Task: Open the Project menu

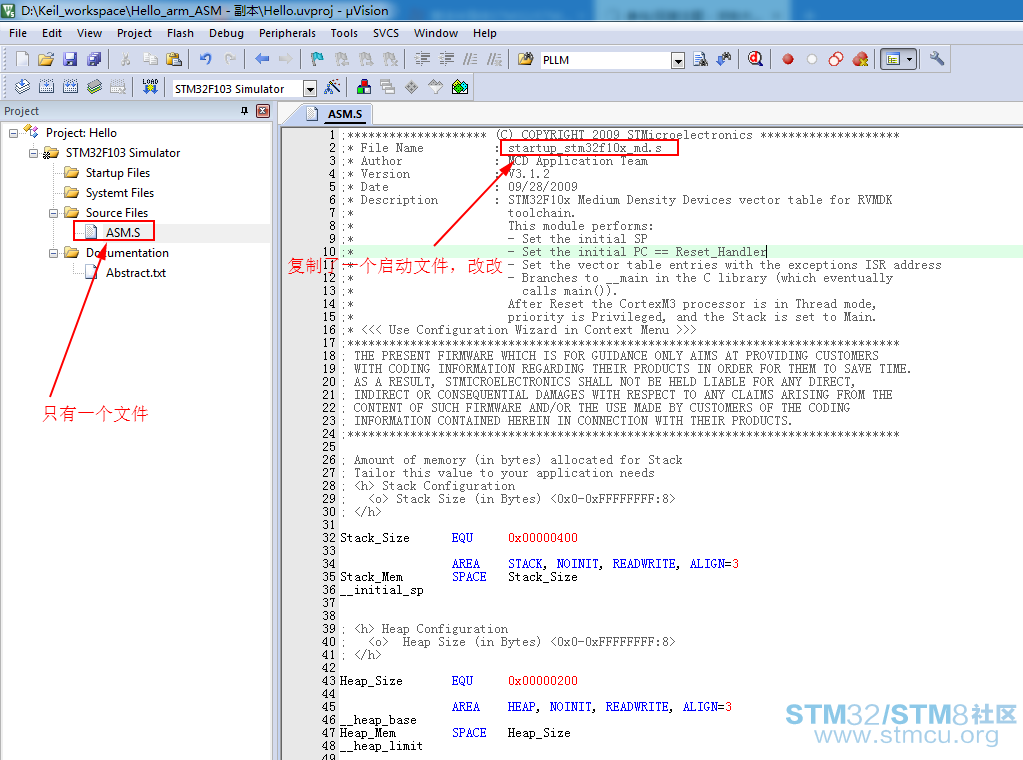Action: 134,33
